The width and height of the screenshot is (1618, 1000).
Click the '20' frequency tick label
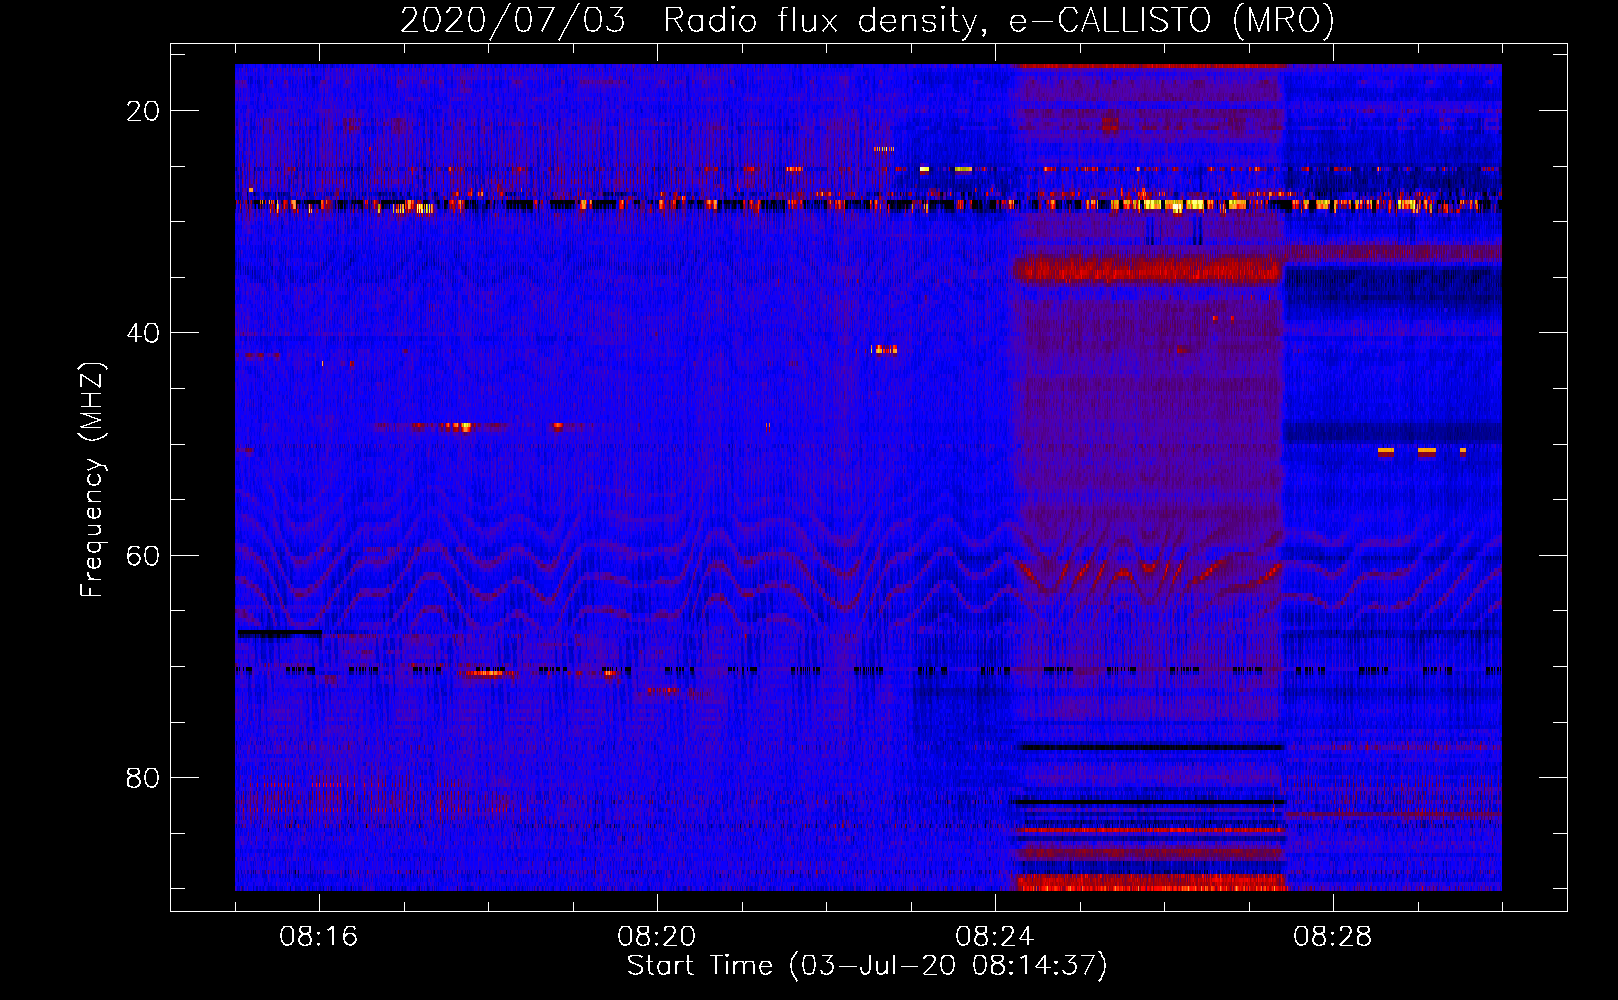[143, 111]
